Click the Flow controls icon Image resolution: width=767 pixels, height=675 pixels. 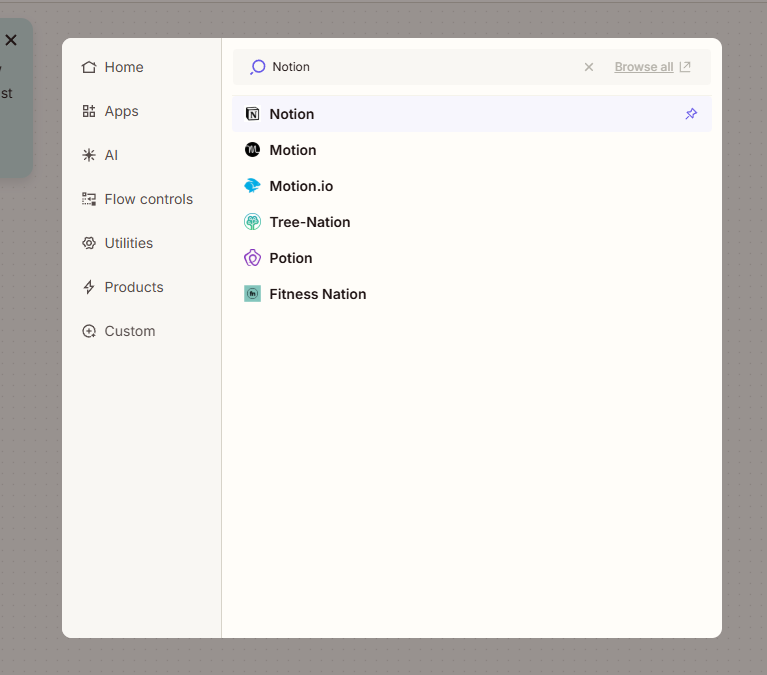[89, 199]
